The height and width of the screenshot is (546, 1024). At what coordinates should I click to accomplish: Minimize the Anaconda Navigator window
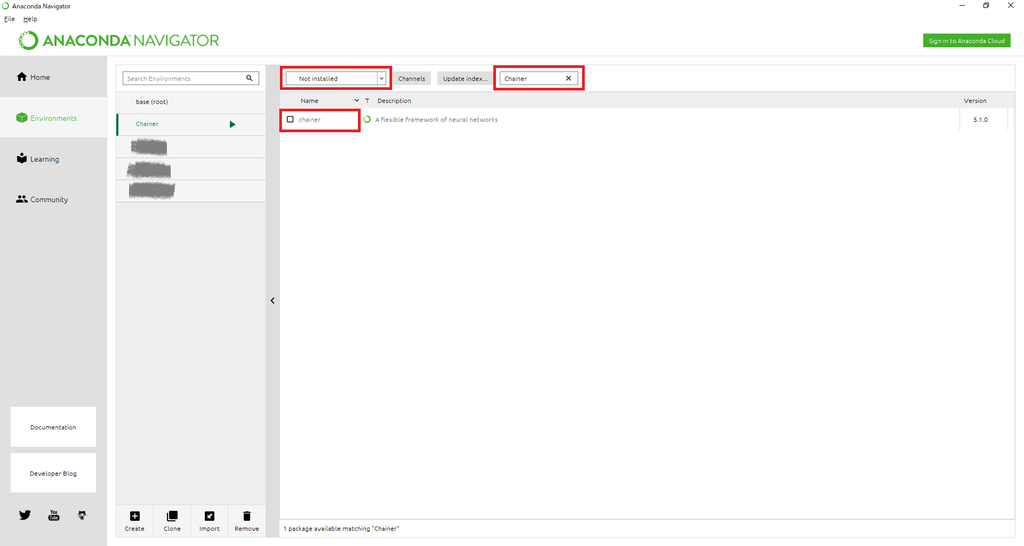click(962, 5)
